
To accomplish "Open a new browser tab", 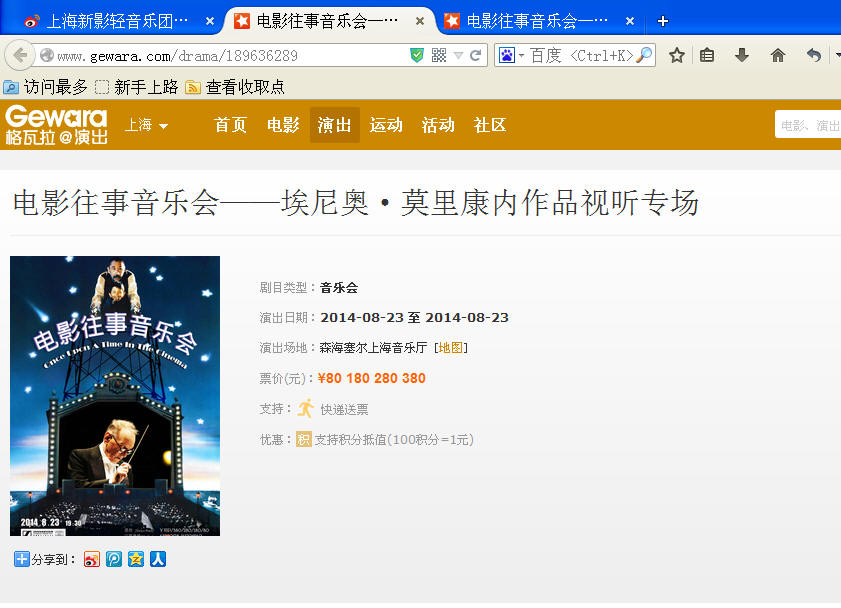I will click(663, 21).
